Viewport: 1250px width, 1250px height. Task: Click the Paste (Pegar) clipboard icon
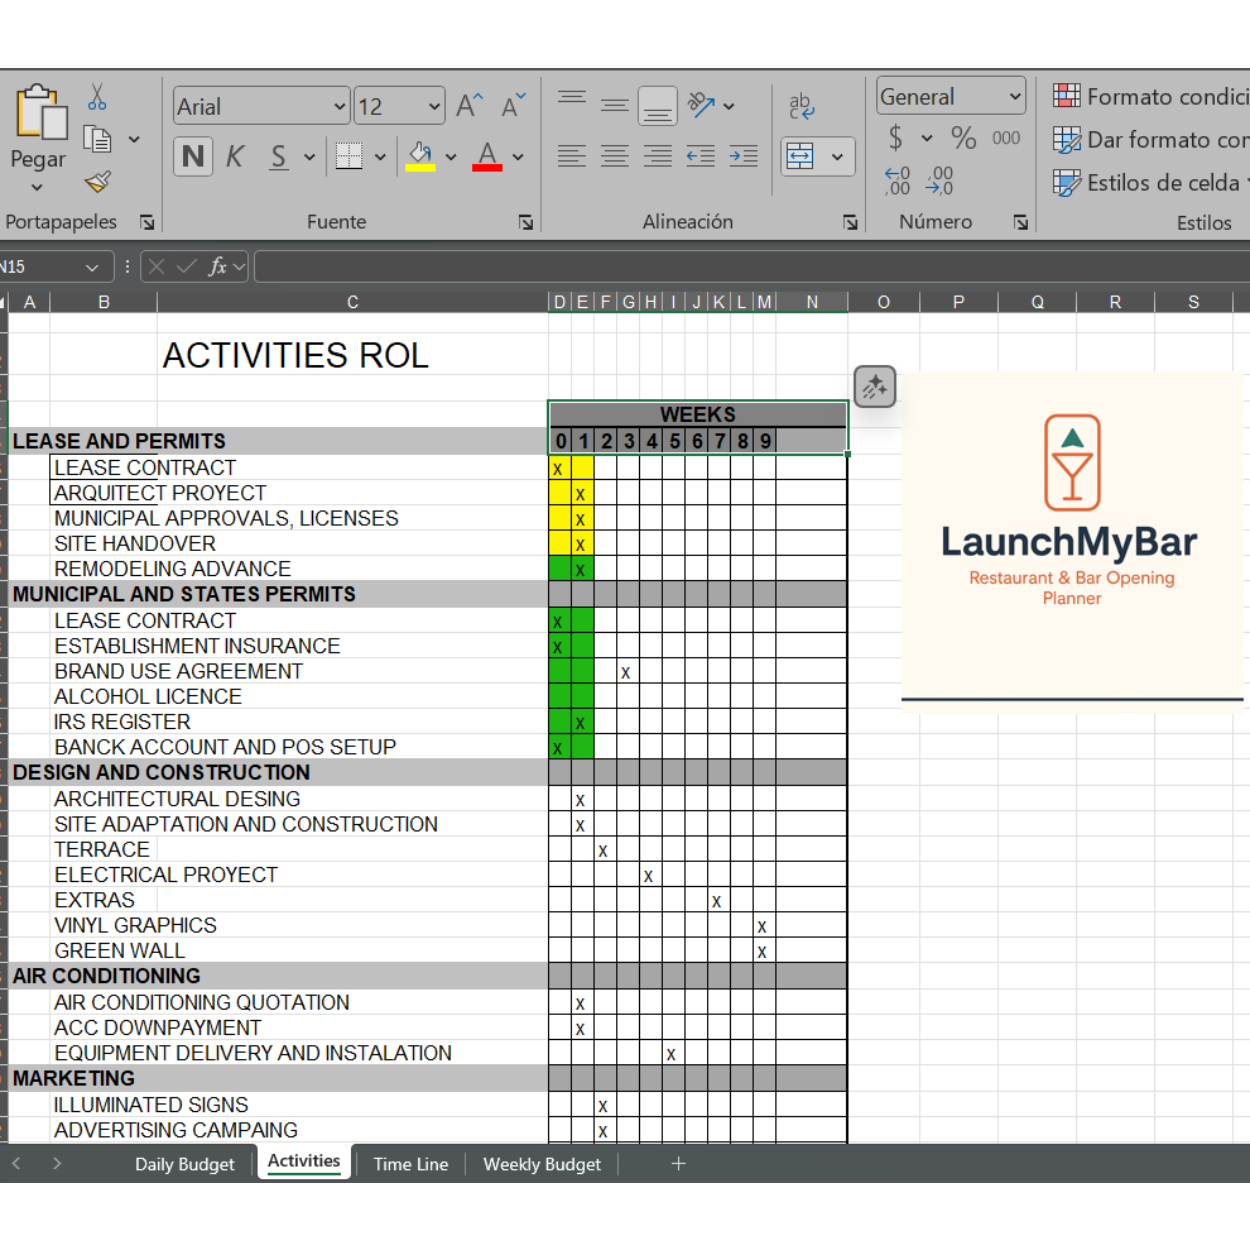pos(40,112)
